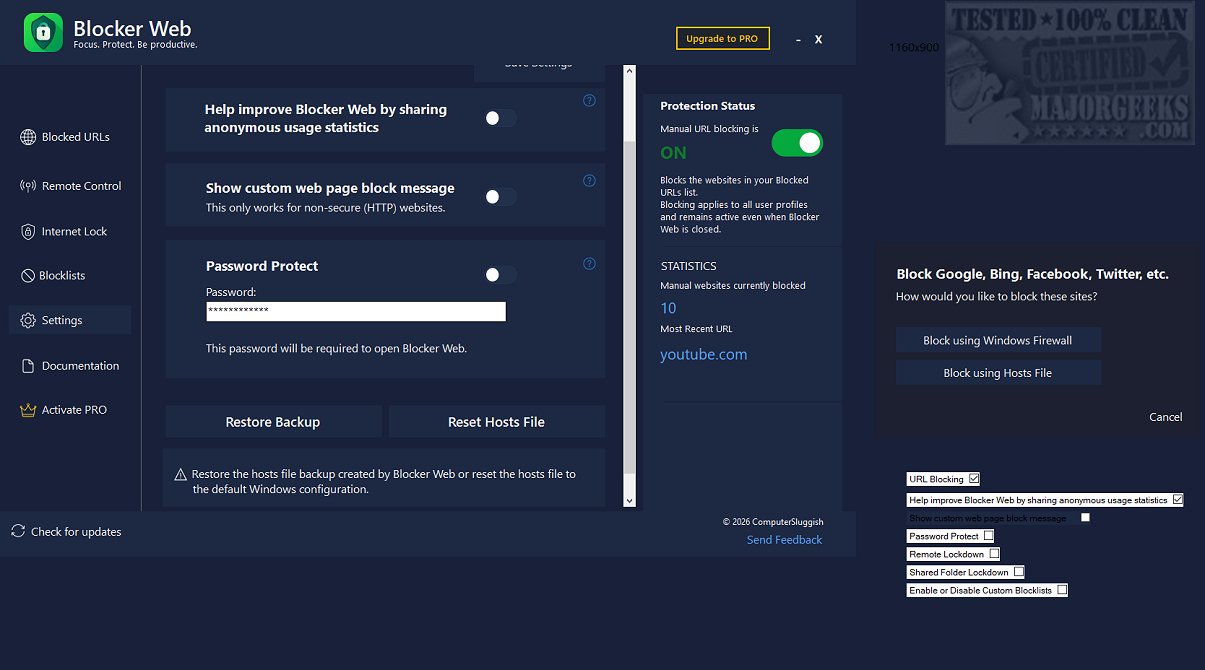Screen dimensions: 1205x670
Task: Open help for custom block message option
Action: coord(589,181)
